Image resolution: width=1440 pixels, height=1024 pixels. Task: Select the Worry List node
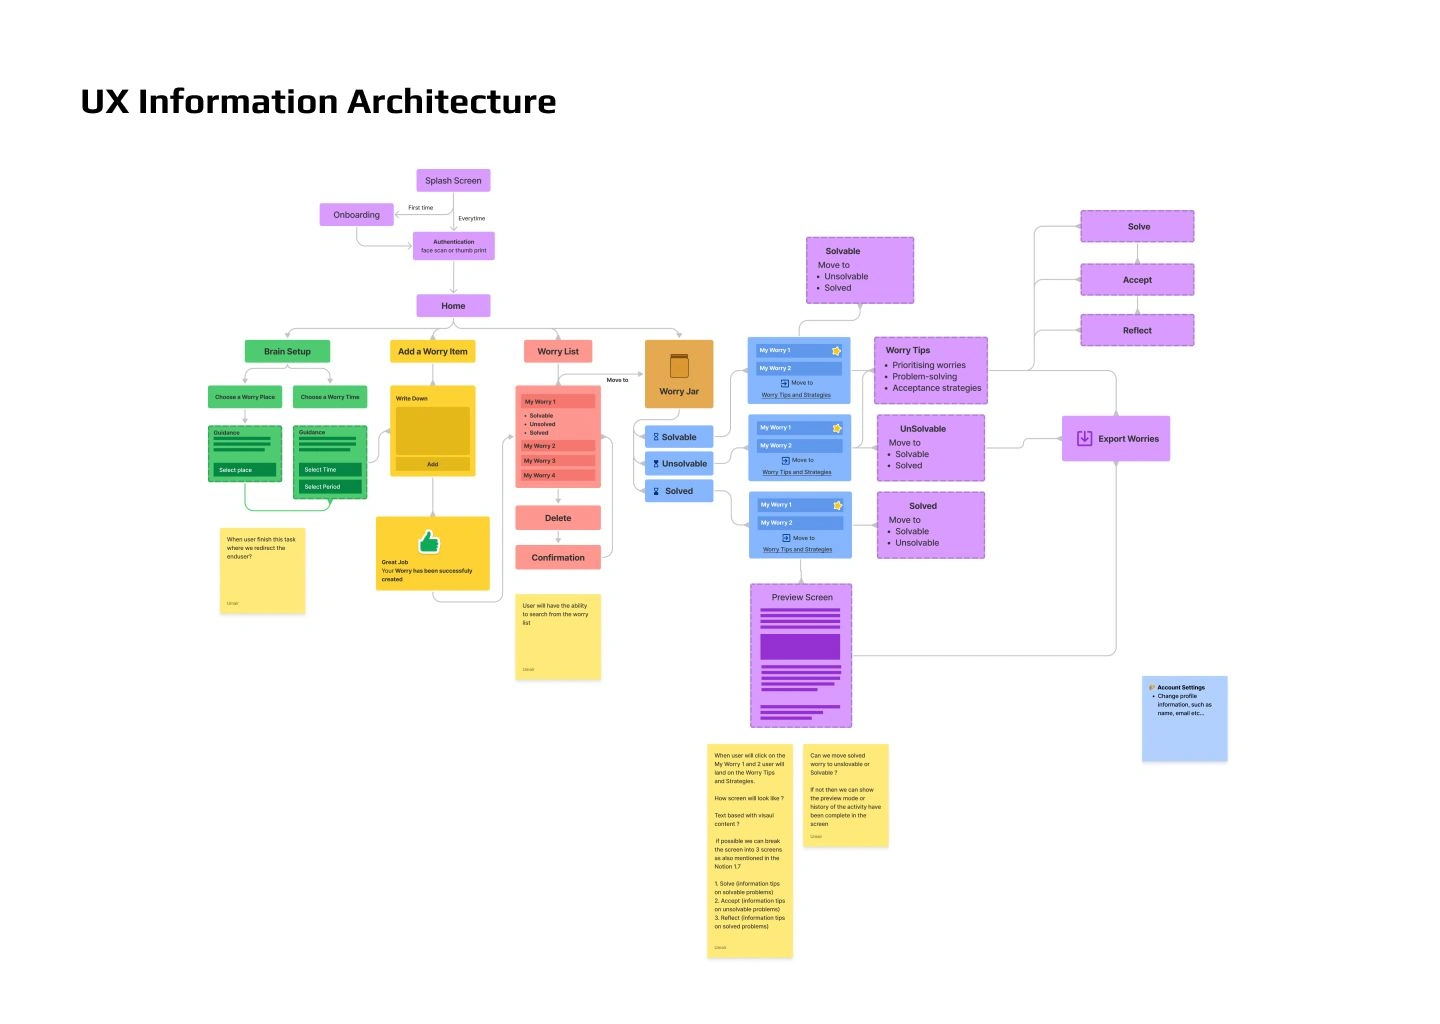tap(558, 352)
